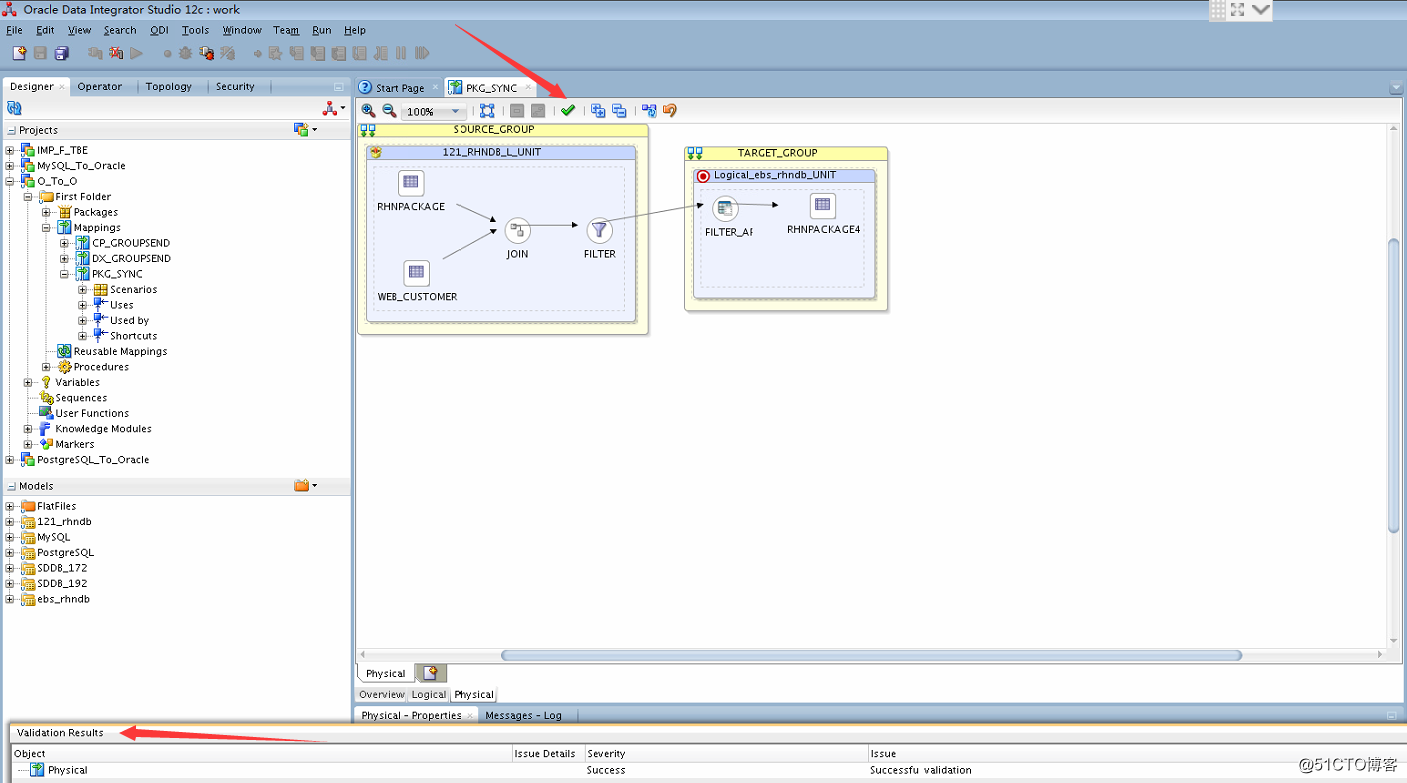Image resolution: width=1407 pixels, height=783 pixels.
Task: Click the Zoom Out magnifier icon
Action: coord(389,111)
